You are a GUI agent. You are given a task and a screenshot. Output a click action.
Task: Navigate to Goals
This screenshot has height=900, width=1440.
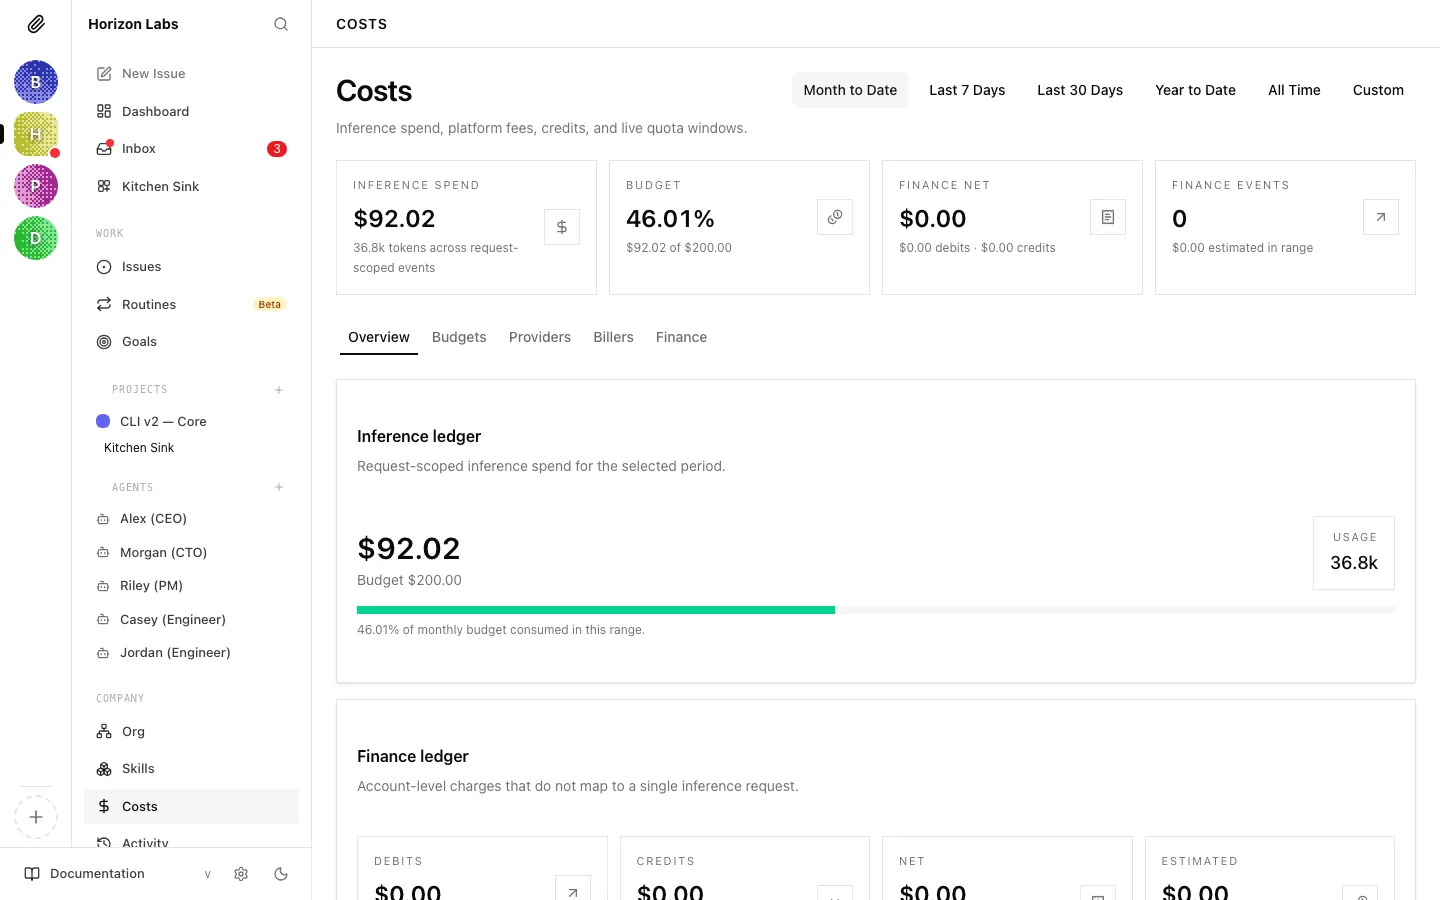[x=192, y=342]
